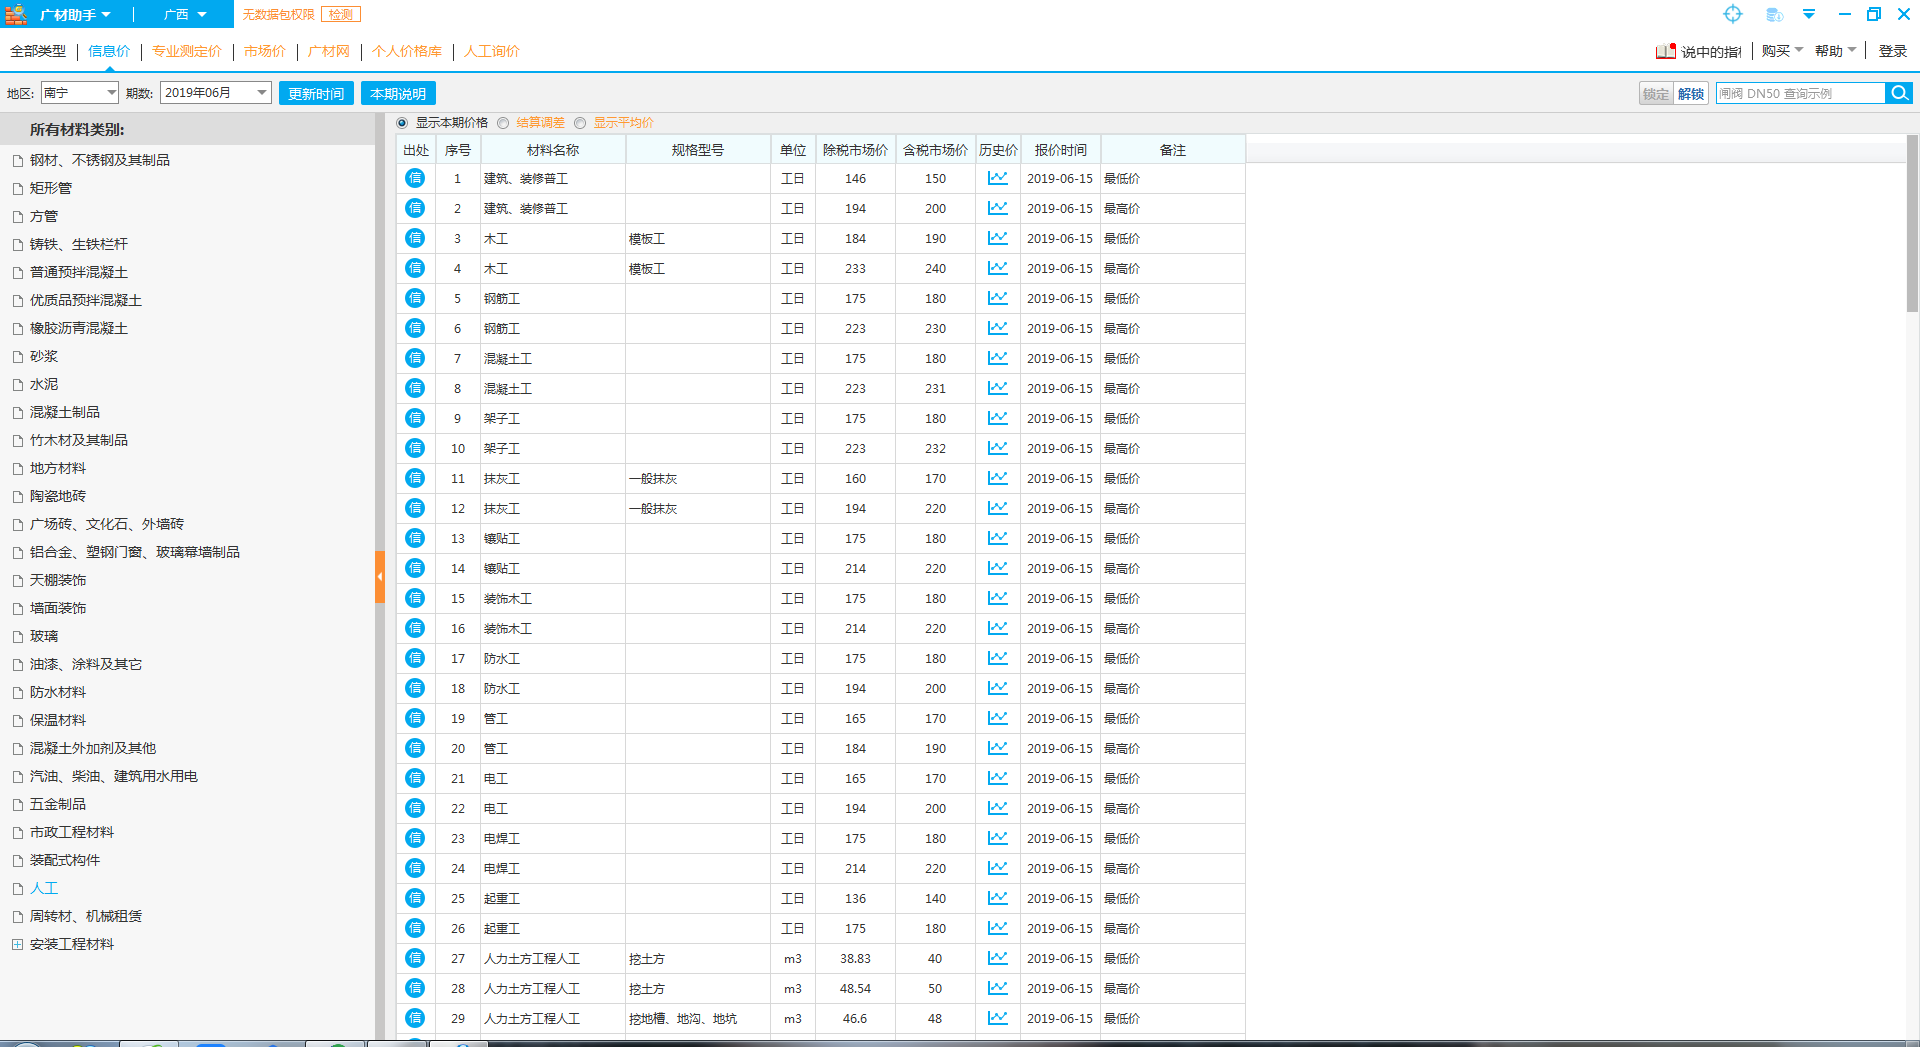The height and width of the screenshot is (1047, 1920).
Task: Select 显示平均价 radio button
Action: [x=580, y=123]
